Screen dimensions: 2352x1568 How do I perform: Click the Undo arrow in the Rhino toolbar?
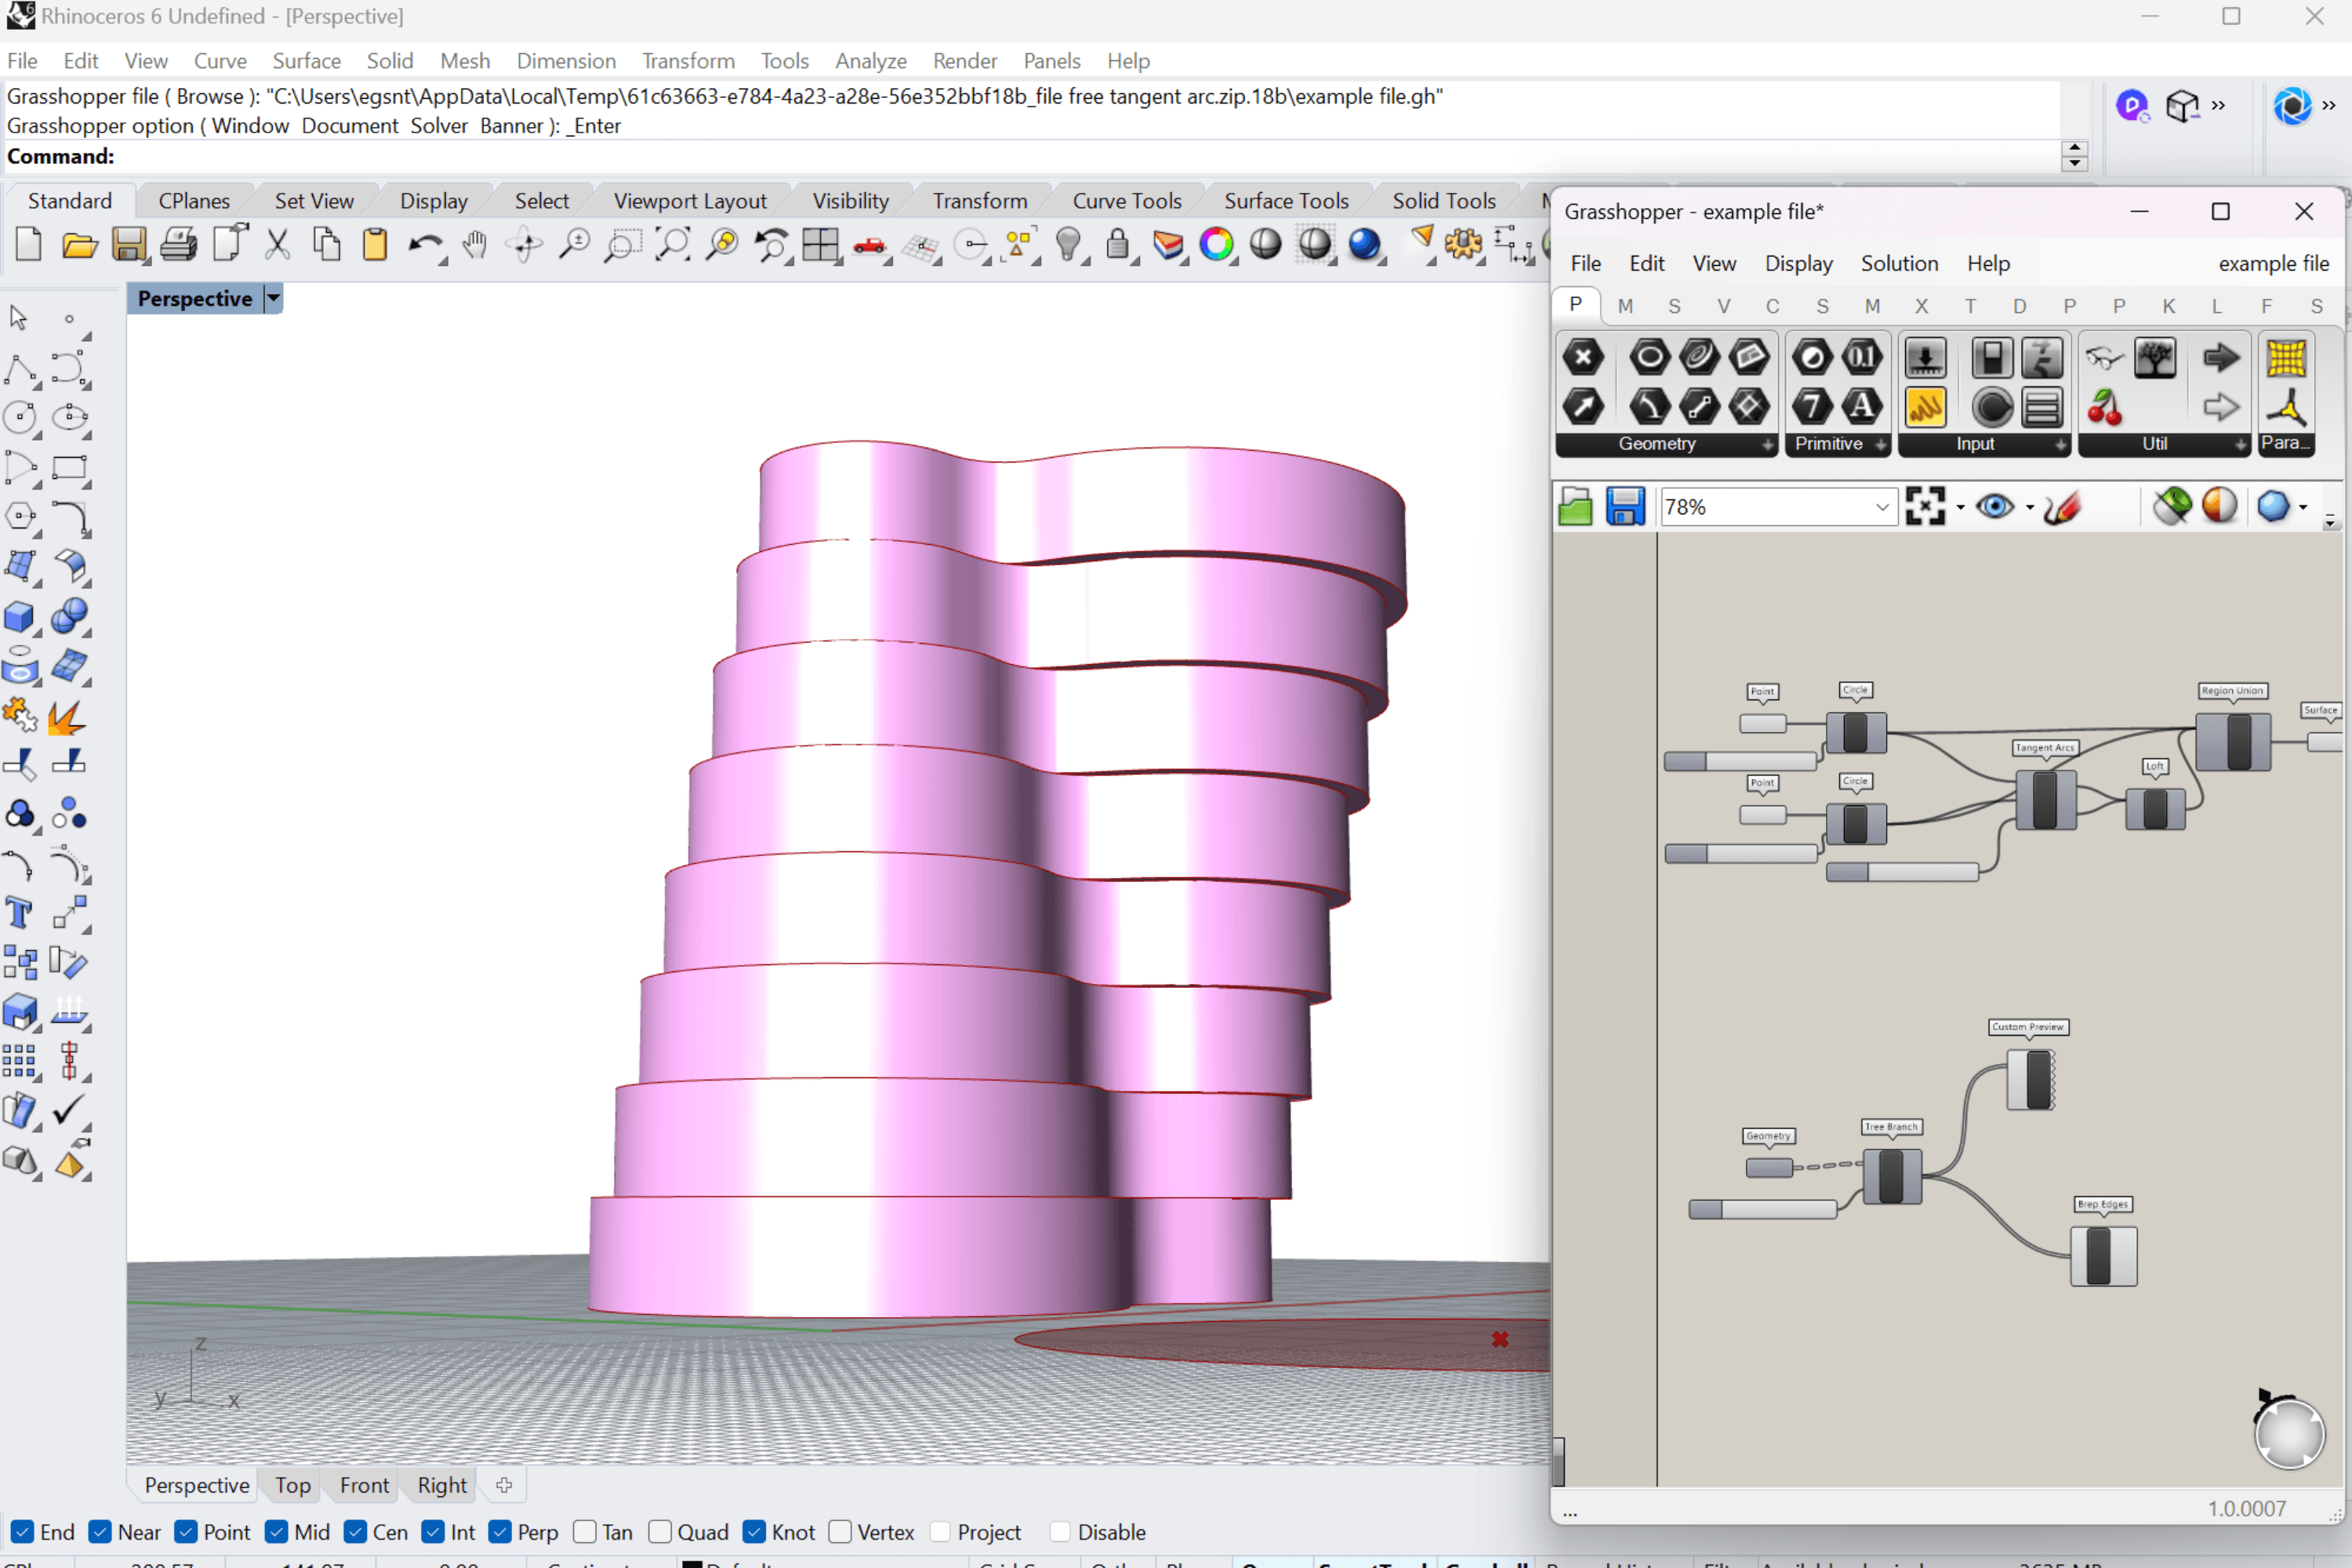424,245
